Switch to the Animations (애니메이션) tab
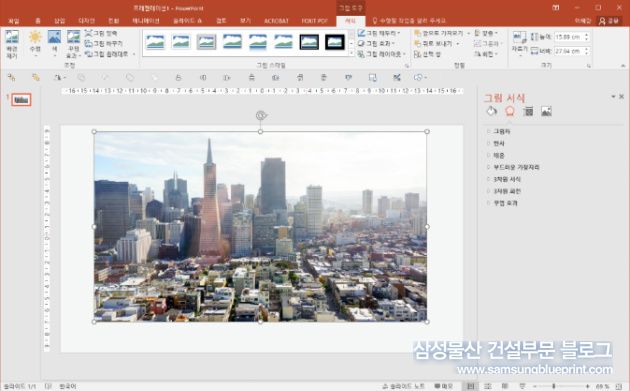Image resolution: width=630 pixels, height=391 pixels. (x=146, y=21)
